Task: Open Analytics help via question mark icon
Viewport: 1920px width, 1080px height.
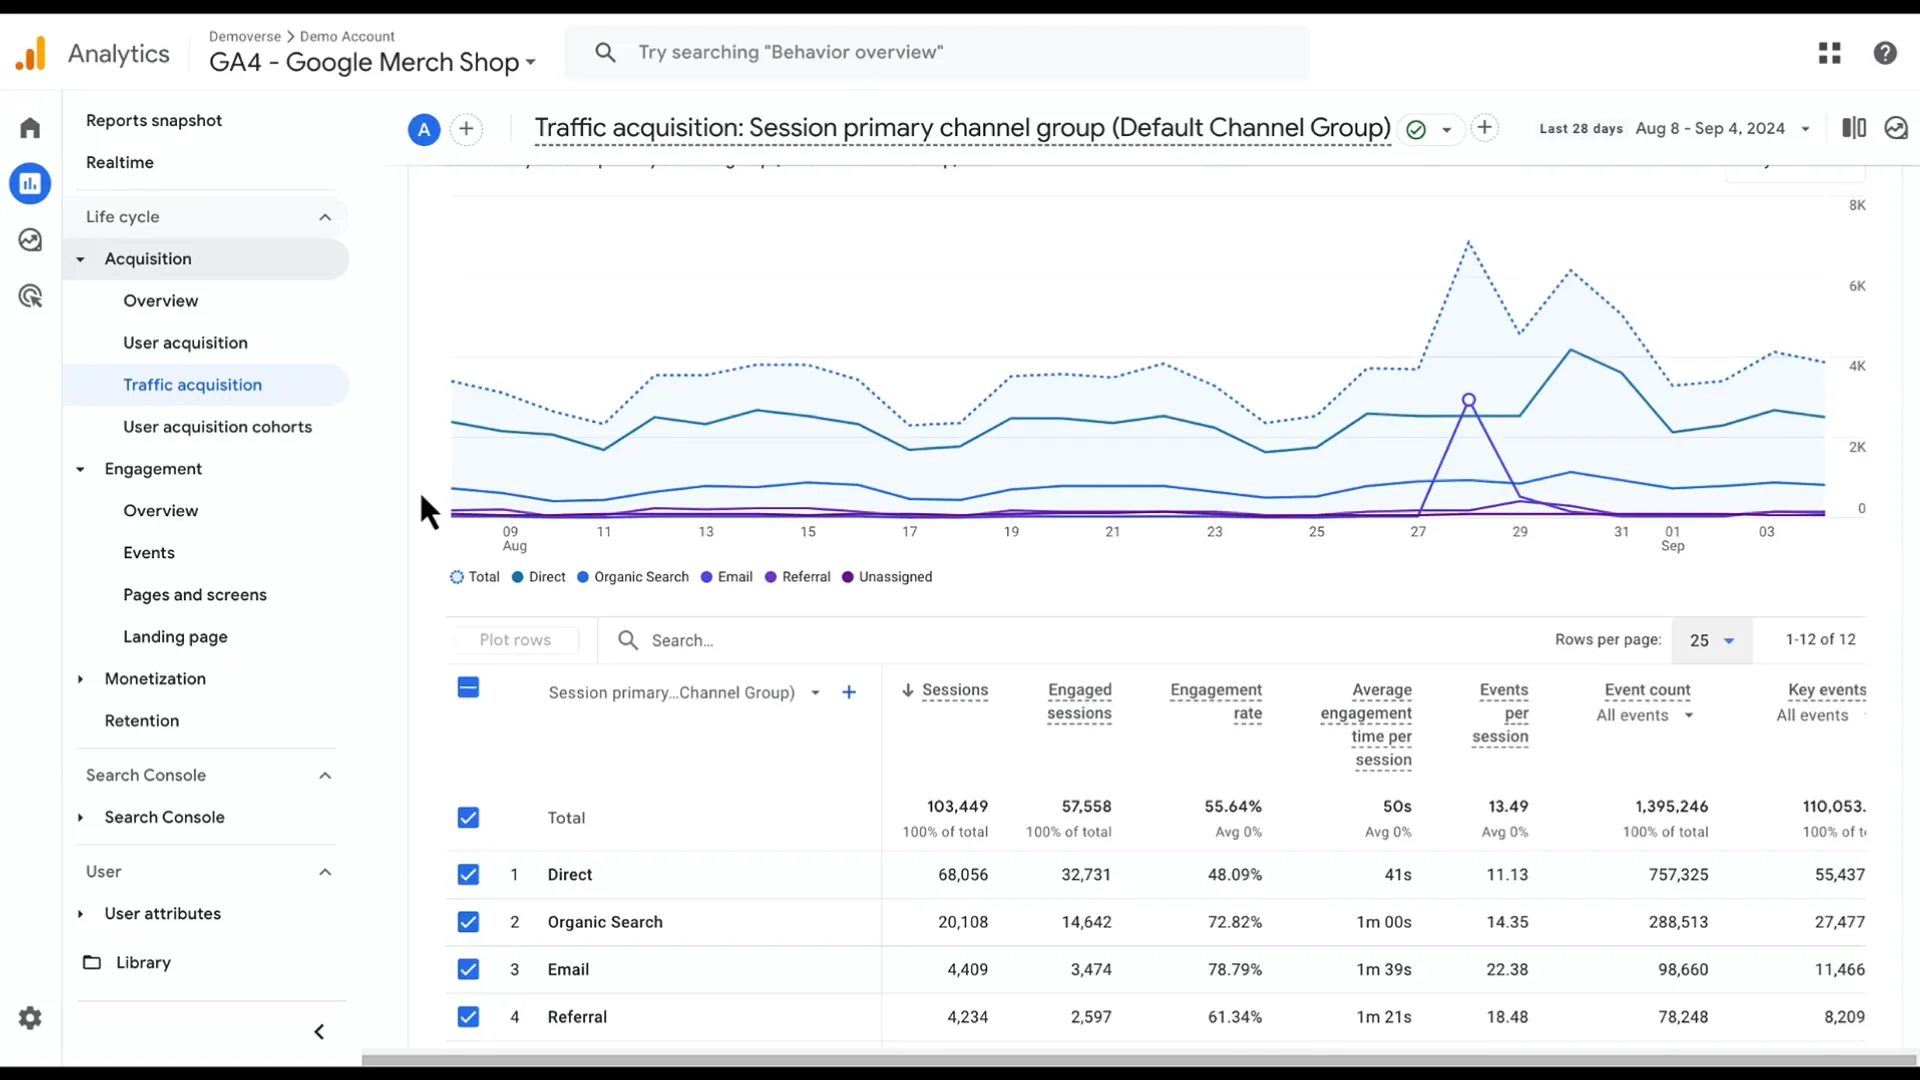Action: click(1886, 53)
